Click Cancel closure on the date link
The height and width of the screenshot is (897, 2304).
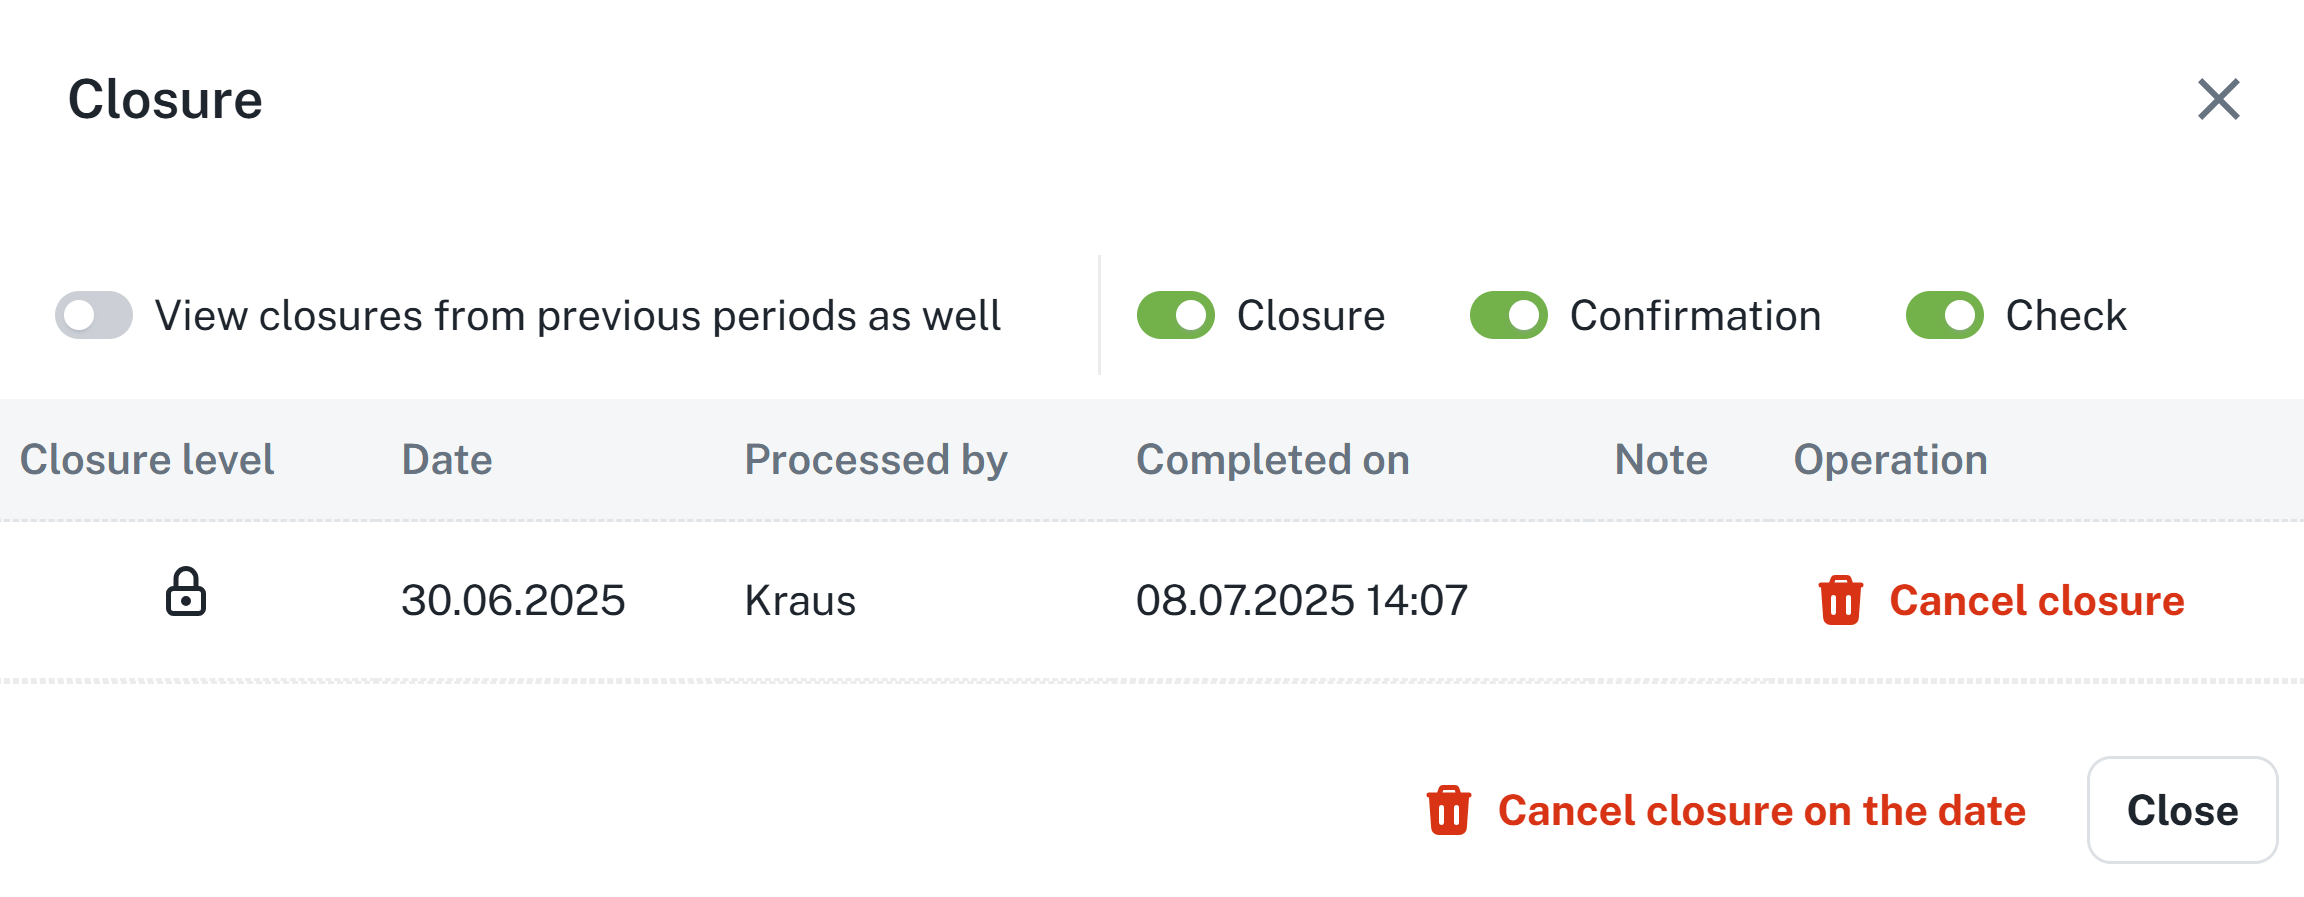pyautogui.click(x=1761, y=811)
